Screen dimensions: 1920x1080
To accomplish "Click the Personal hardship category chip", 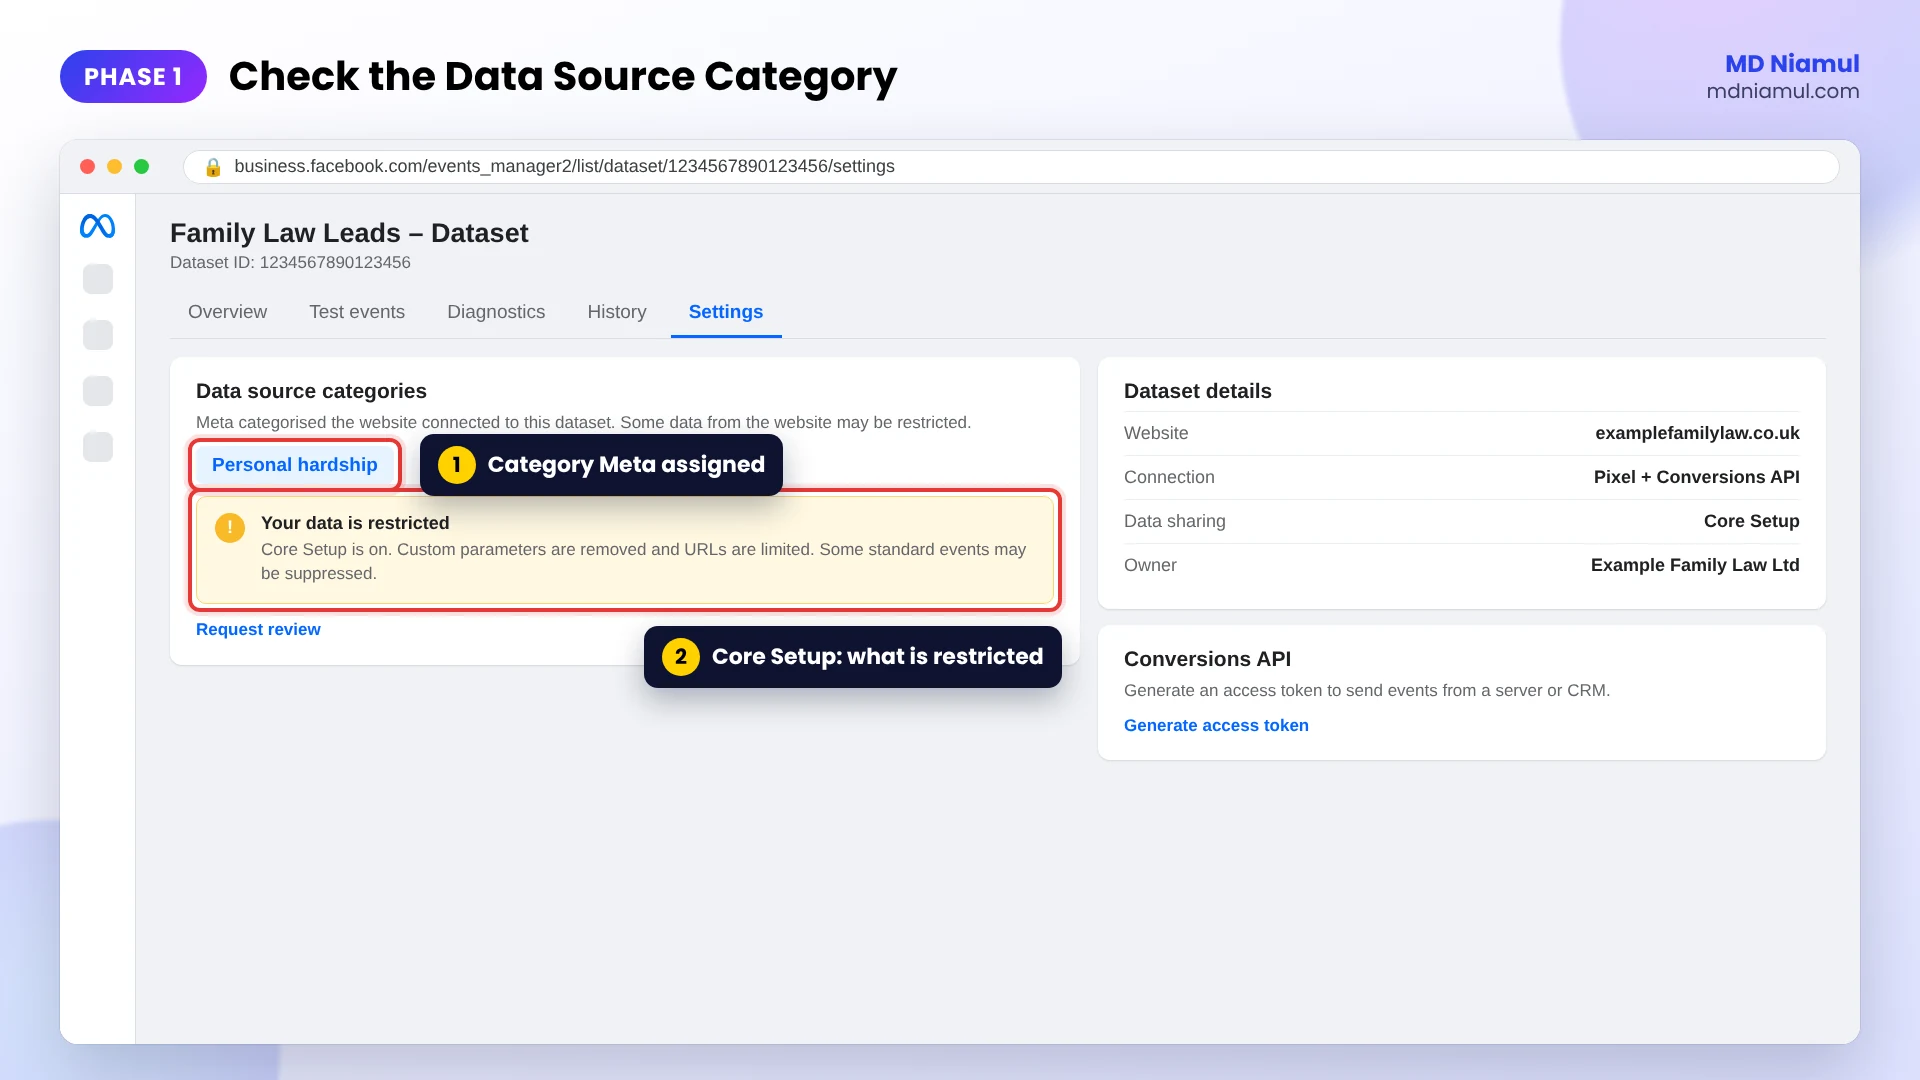I will pos(295,465).
